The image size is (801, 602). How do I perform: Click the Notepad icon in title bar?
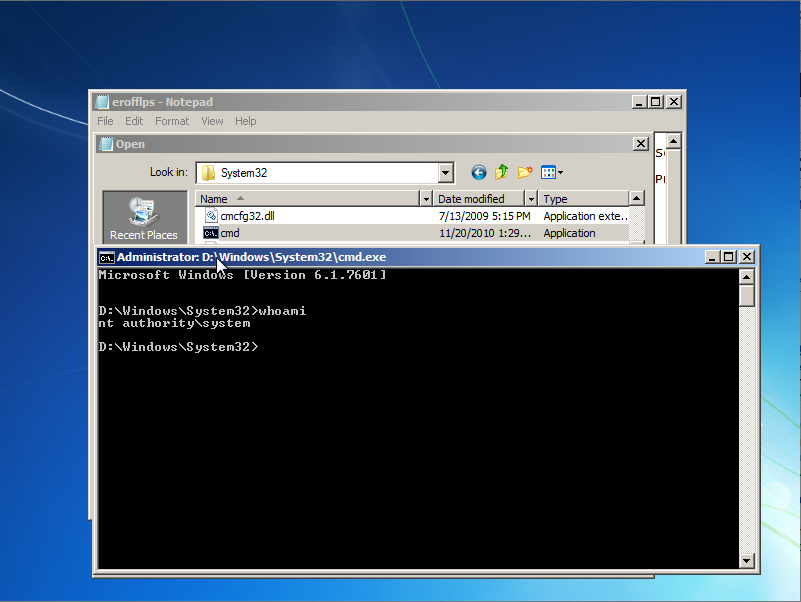tap(102, 102)
